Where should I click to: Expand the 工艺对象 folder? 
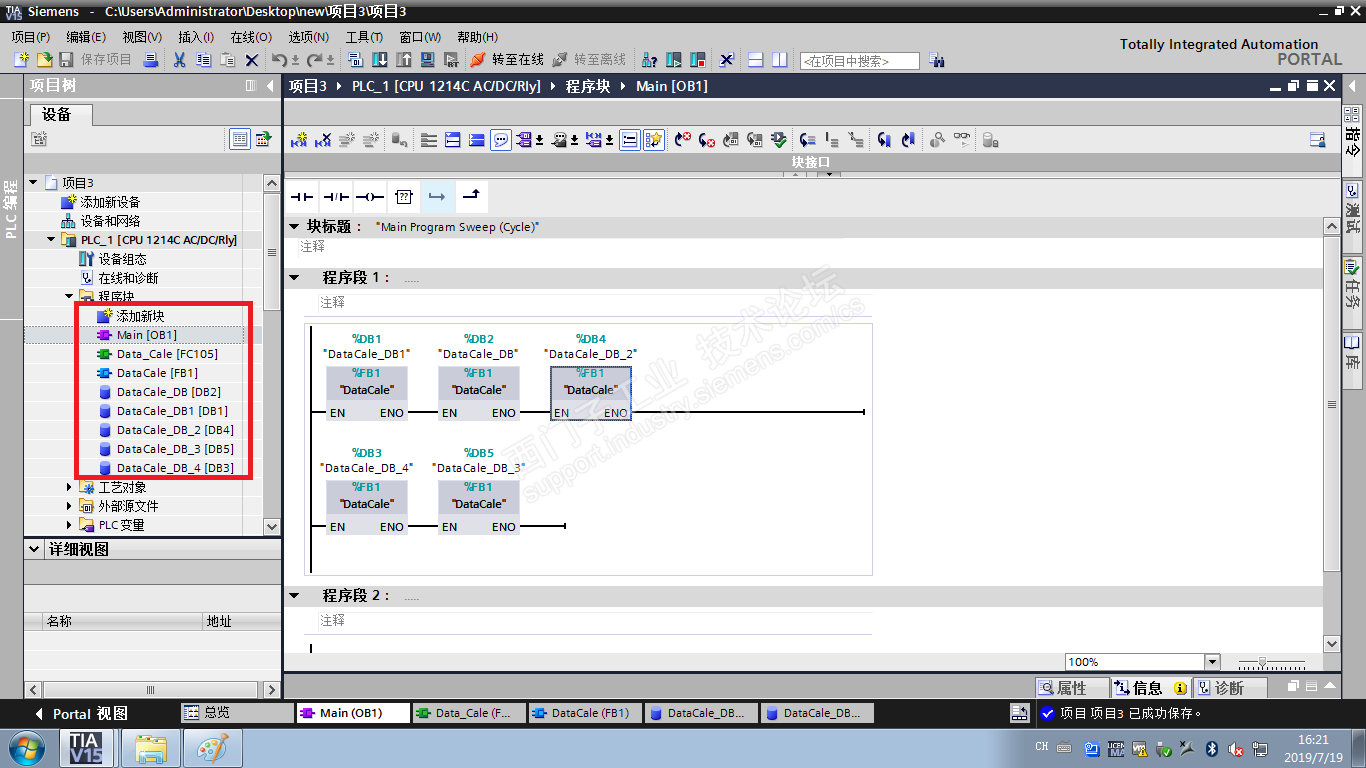point(70,487)
